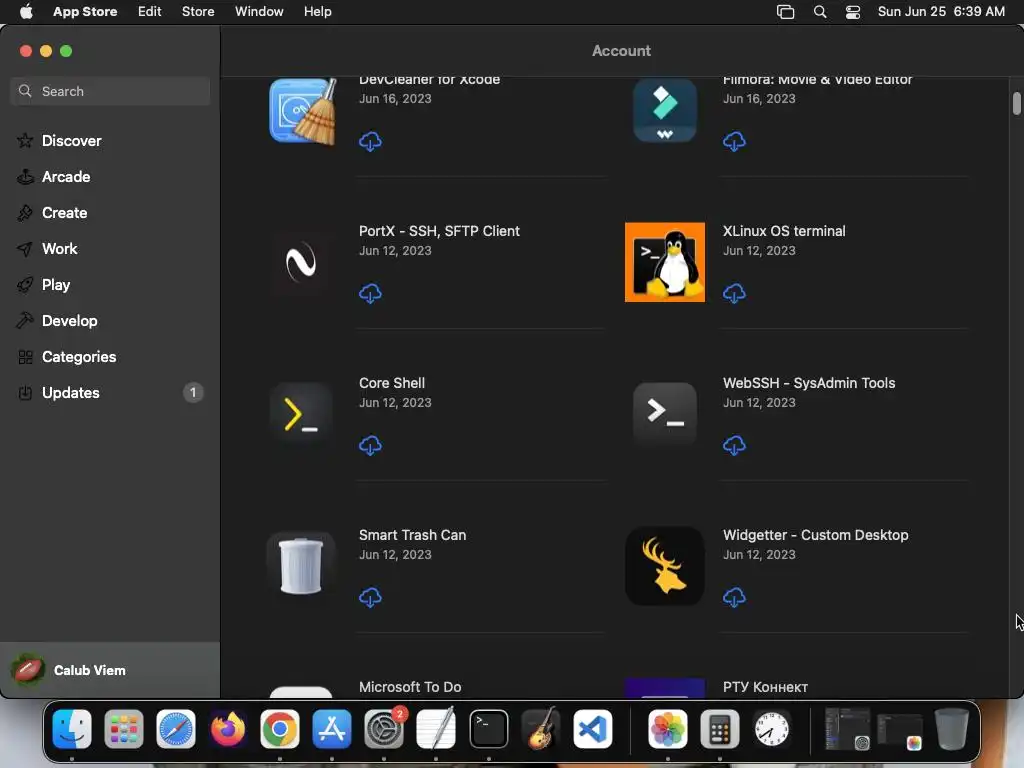The height and width of the screenshot is (768, 1024).
Task: Open the App Store menu
Action: pyautogui.click(x=85, y=12)
